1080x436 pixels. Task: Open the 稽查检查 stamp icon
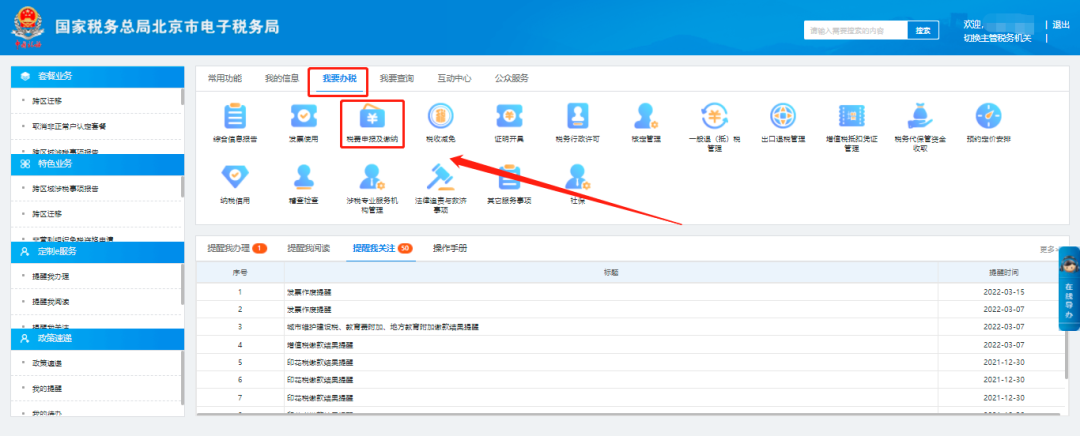[x=303, y=177]
